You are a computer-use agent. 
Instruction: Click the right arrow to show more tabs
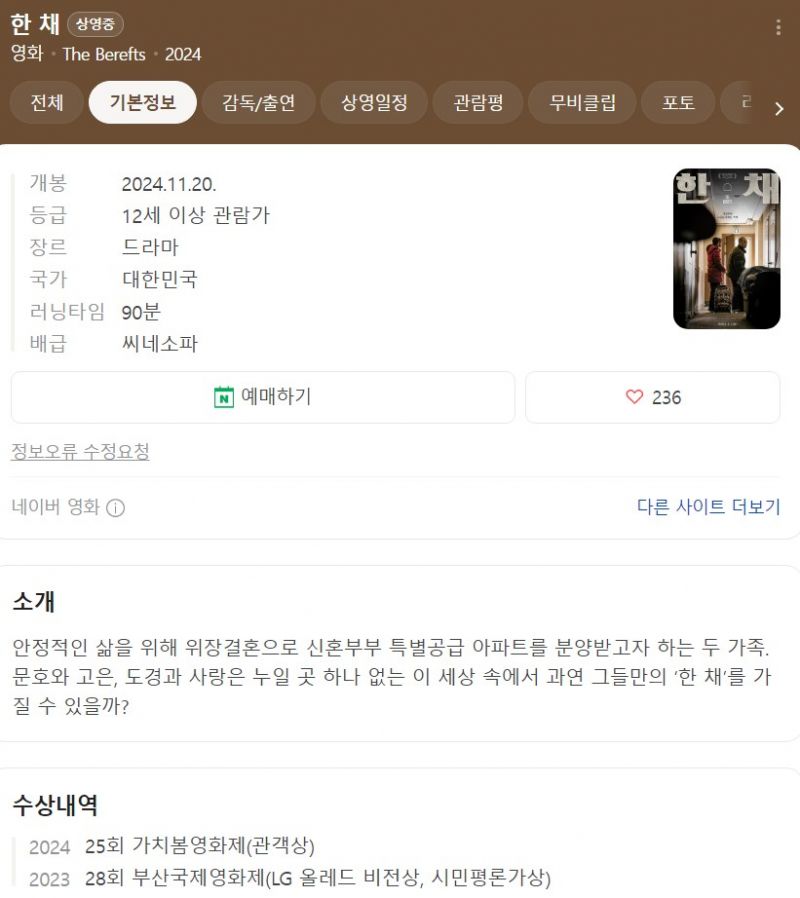click(779, 109)
